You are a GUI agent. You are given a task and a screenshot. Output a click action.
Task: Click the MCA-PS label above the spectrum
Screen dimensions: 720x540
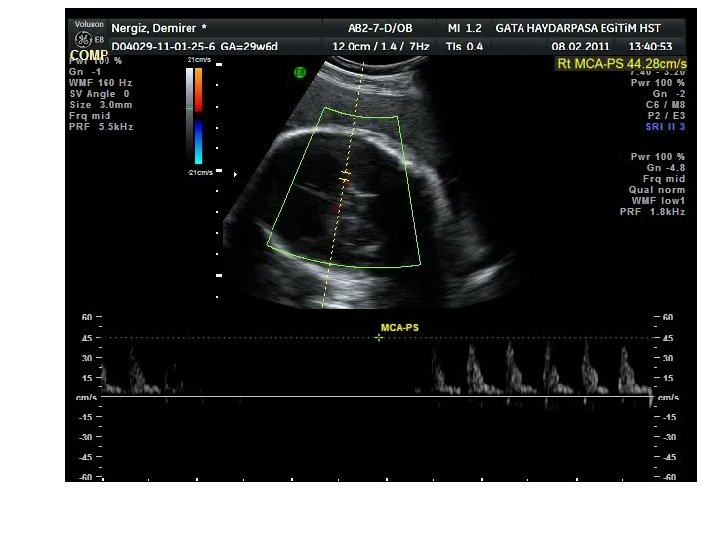(399, 328)
